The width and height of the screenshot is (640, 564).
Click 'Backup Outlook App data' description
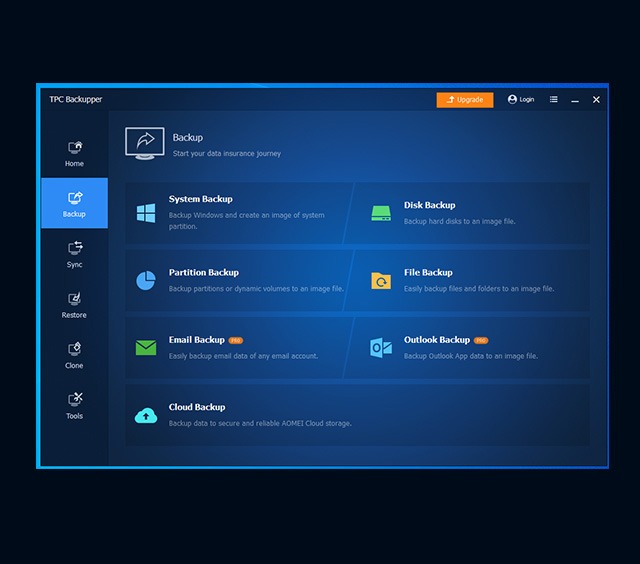pyautogui.click(x=471, y=356)
